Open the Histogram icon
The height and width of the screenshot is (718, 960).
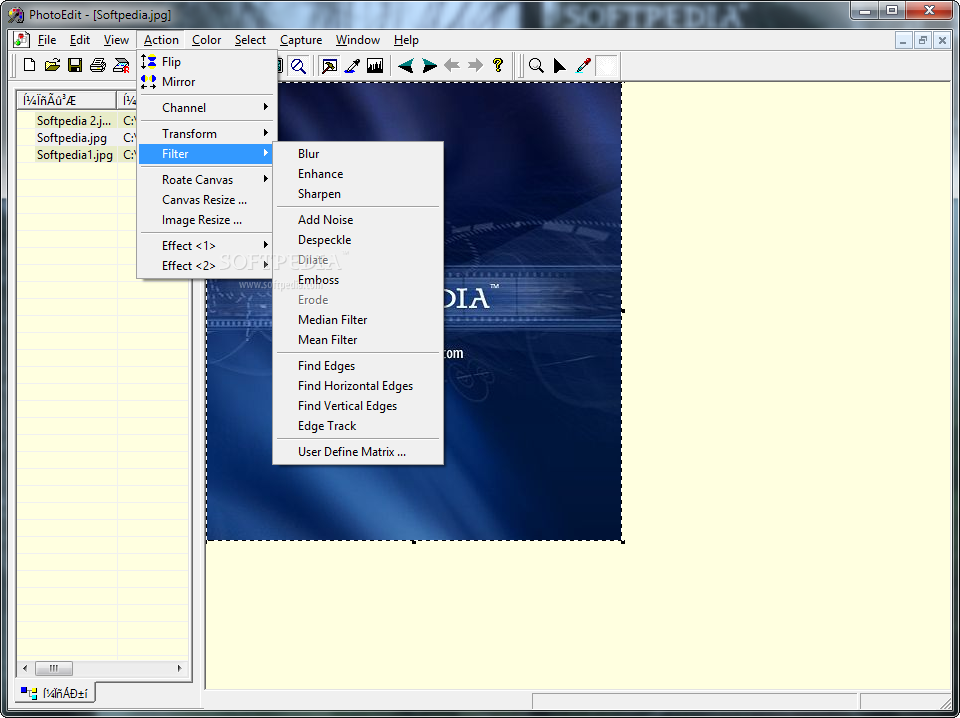[375, 65]
